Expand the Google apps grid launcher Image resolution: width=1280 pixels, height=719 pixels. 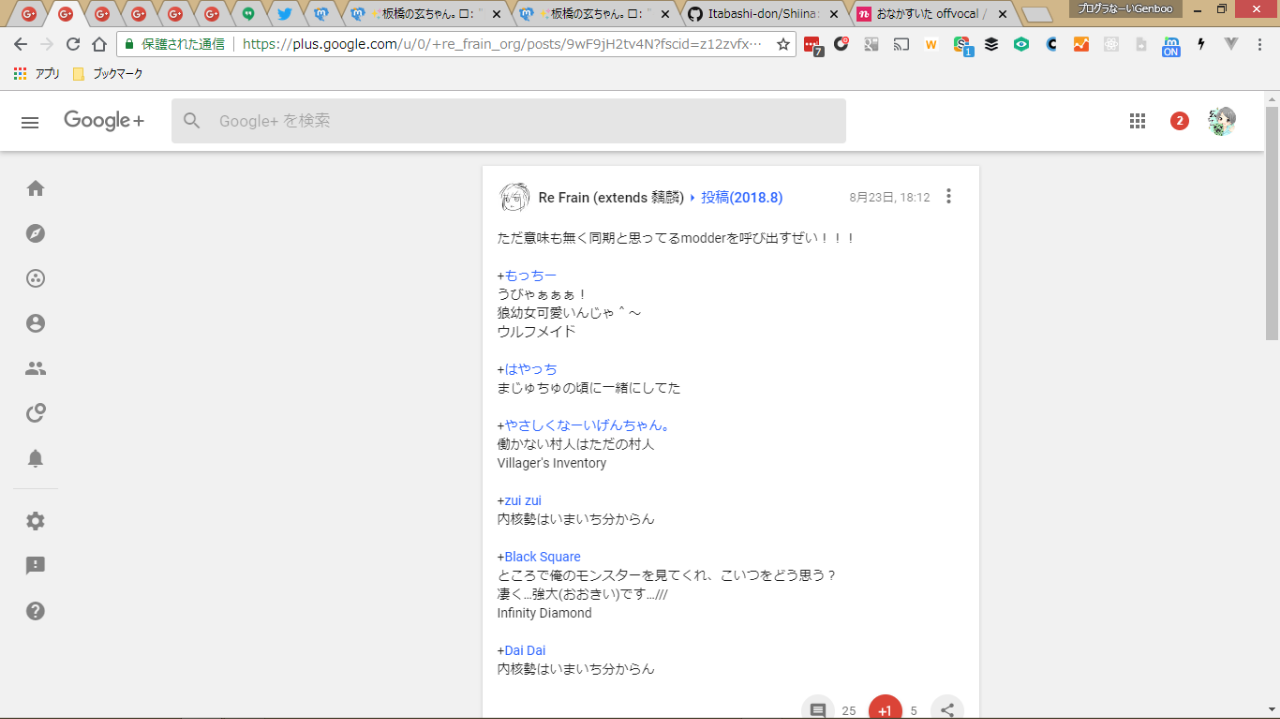(x=1137, y=121)
